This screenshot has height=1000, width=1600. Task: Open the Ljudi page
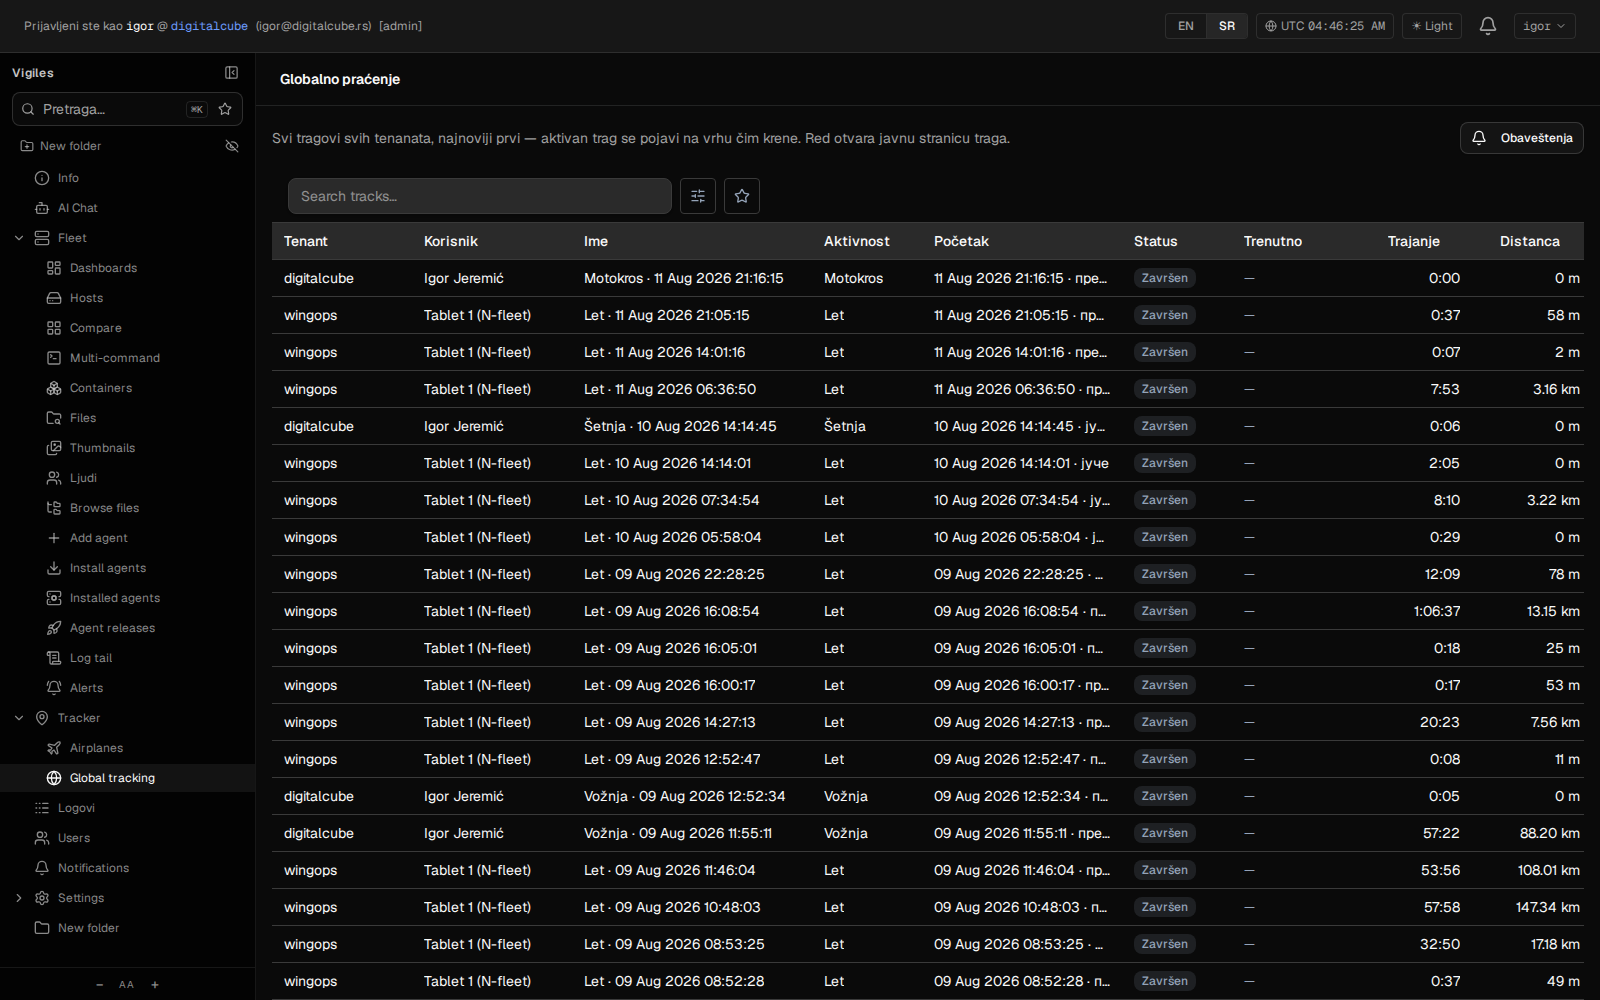(x=83, y=478)
